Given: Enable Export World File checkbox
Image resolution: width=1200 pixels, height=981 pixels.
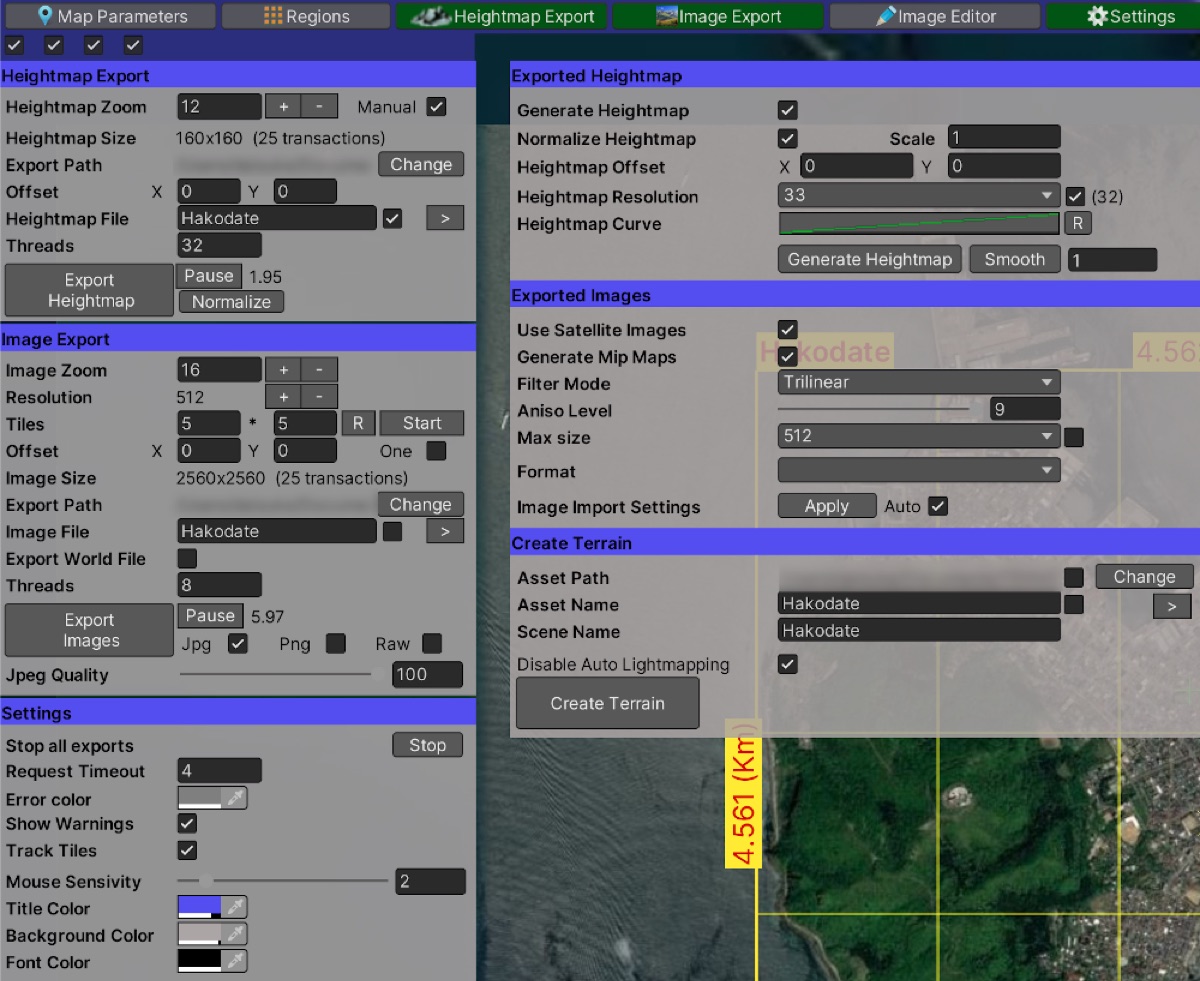Looking at the screenshot, I should pyautogui.click(x=187, y=559).
